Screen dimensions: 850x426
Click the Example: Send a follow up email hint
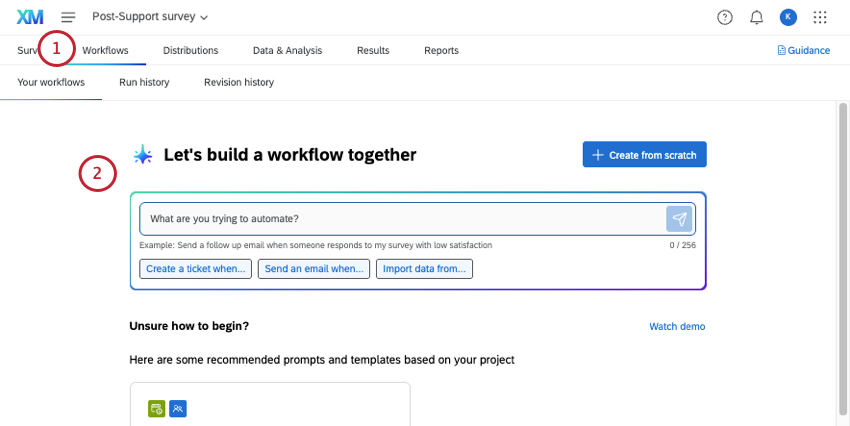(316, 246)
